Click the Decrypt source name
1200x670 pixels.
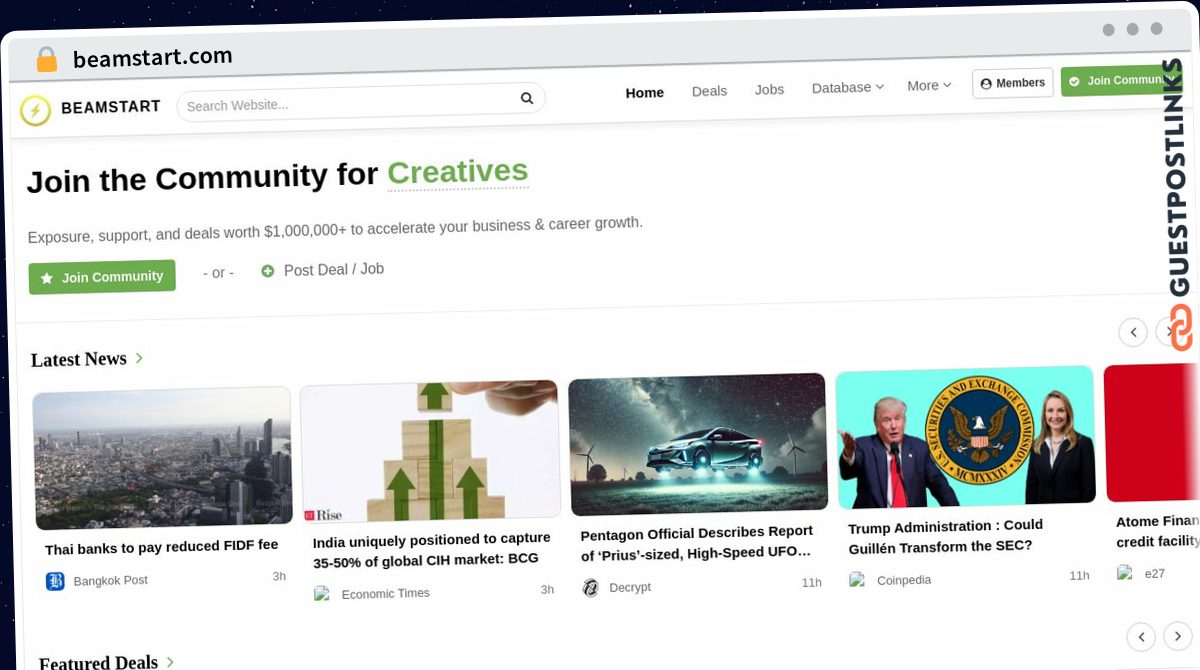tap(630, 587)
